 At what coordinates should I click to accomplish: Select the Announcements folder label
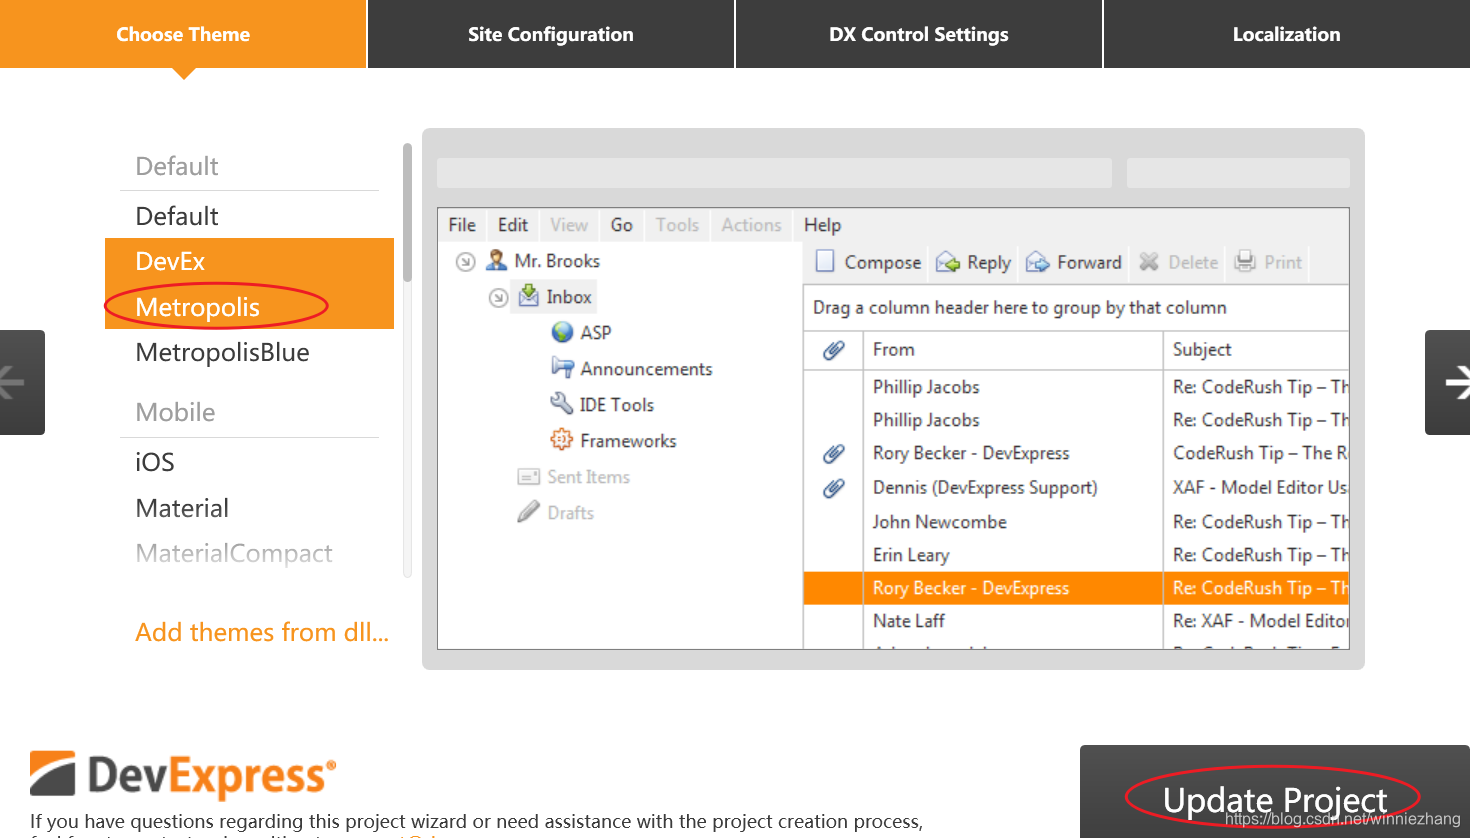coord(646,369)
